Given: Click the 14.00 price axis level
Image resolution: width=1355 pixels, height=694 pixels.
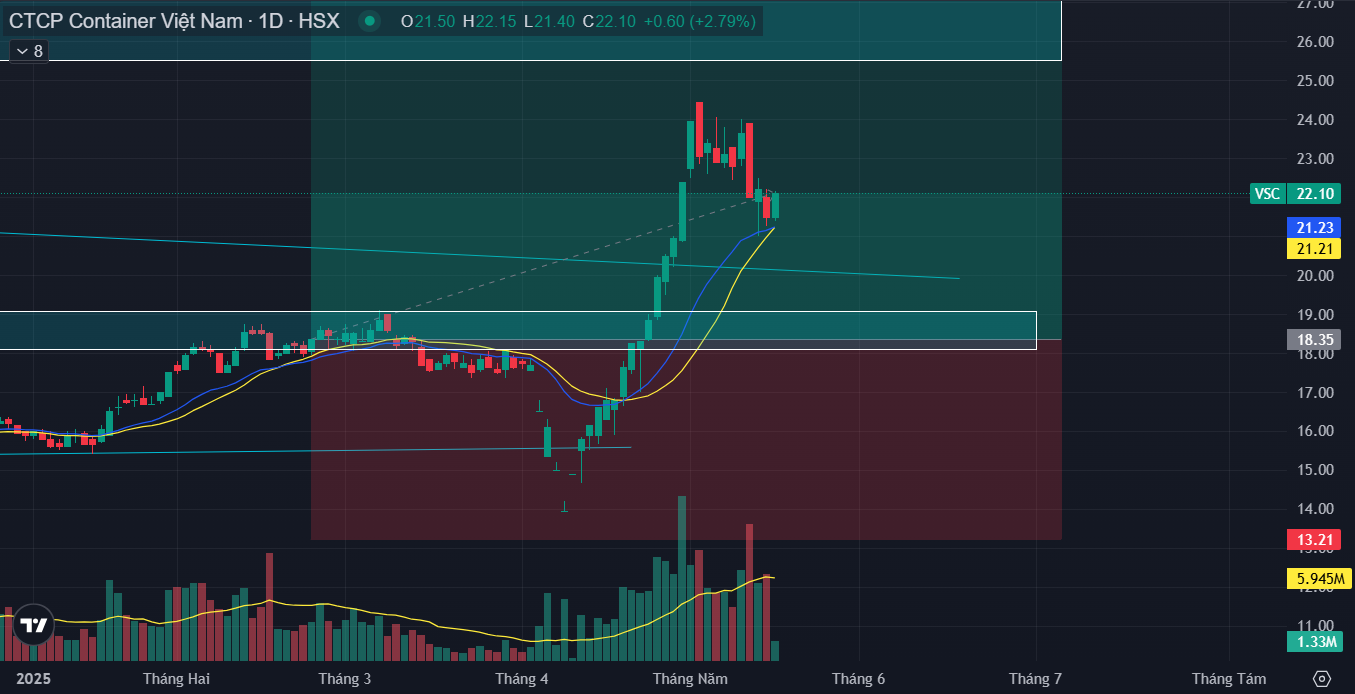Looking at the screenshot, I should [x=1315, y=509].
